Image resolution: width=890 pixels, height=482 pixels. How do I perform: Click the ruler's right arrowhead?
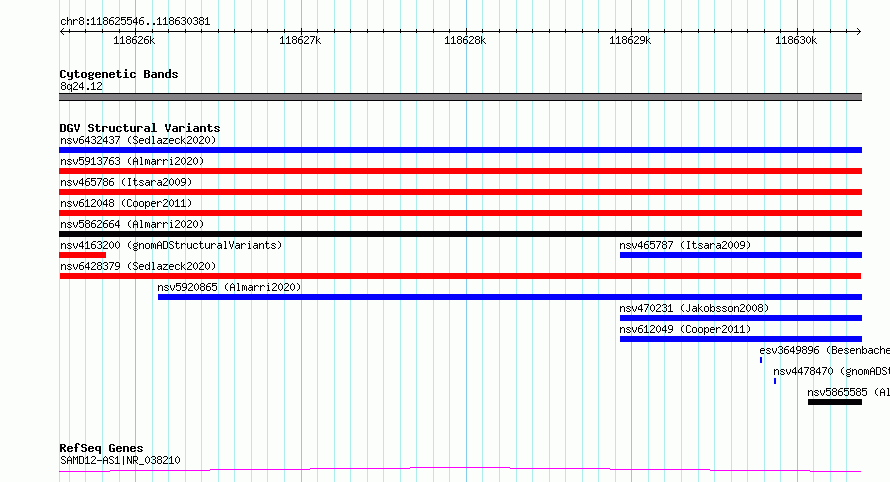[x=858, y=32]
